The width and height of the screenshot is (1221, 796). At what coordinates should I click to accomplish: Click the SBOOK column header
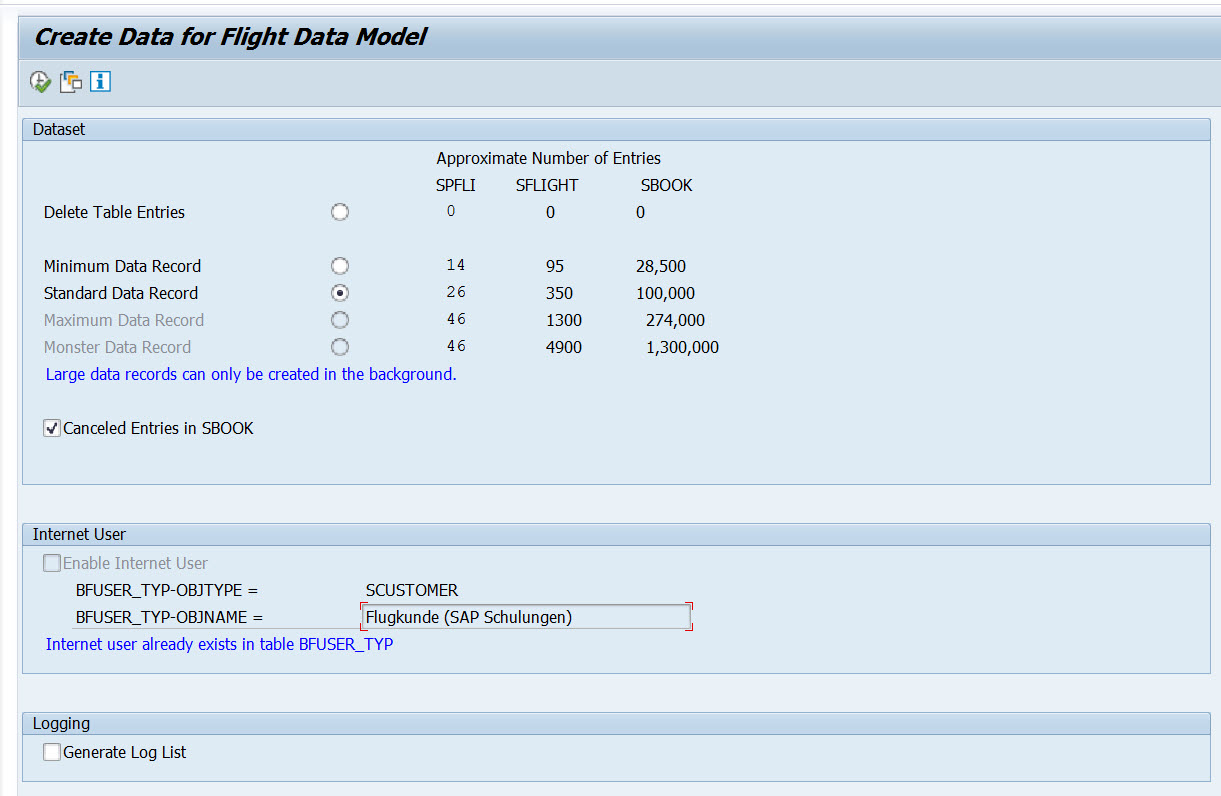(664, 185)
